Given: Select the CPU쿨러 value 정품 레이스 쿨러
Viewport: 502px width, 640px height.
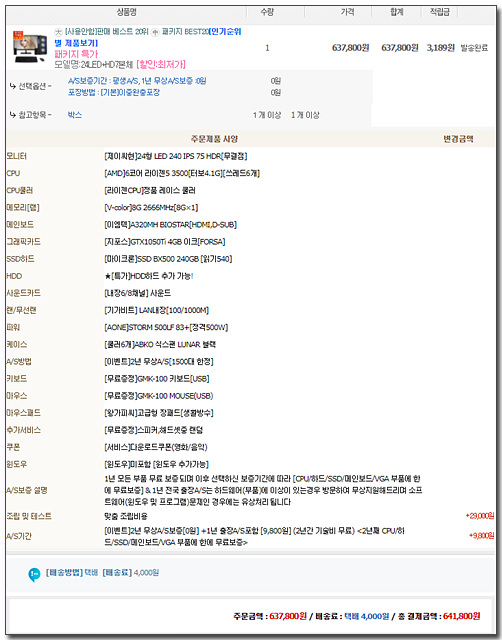Looking at the screenshot, I should click(x=150, y=191).
